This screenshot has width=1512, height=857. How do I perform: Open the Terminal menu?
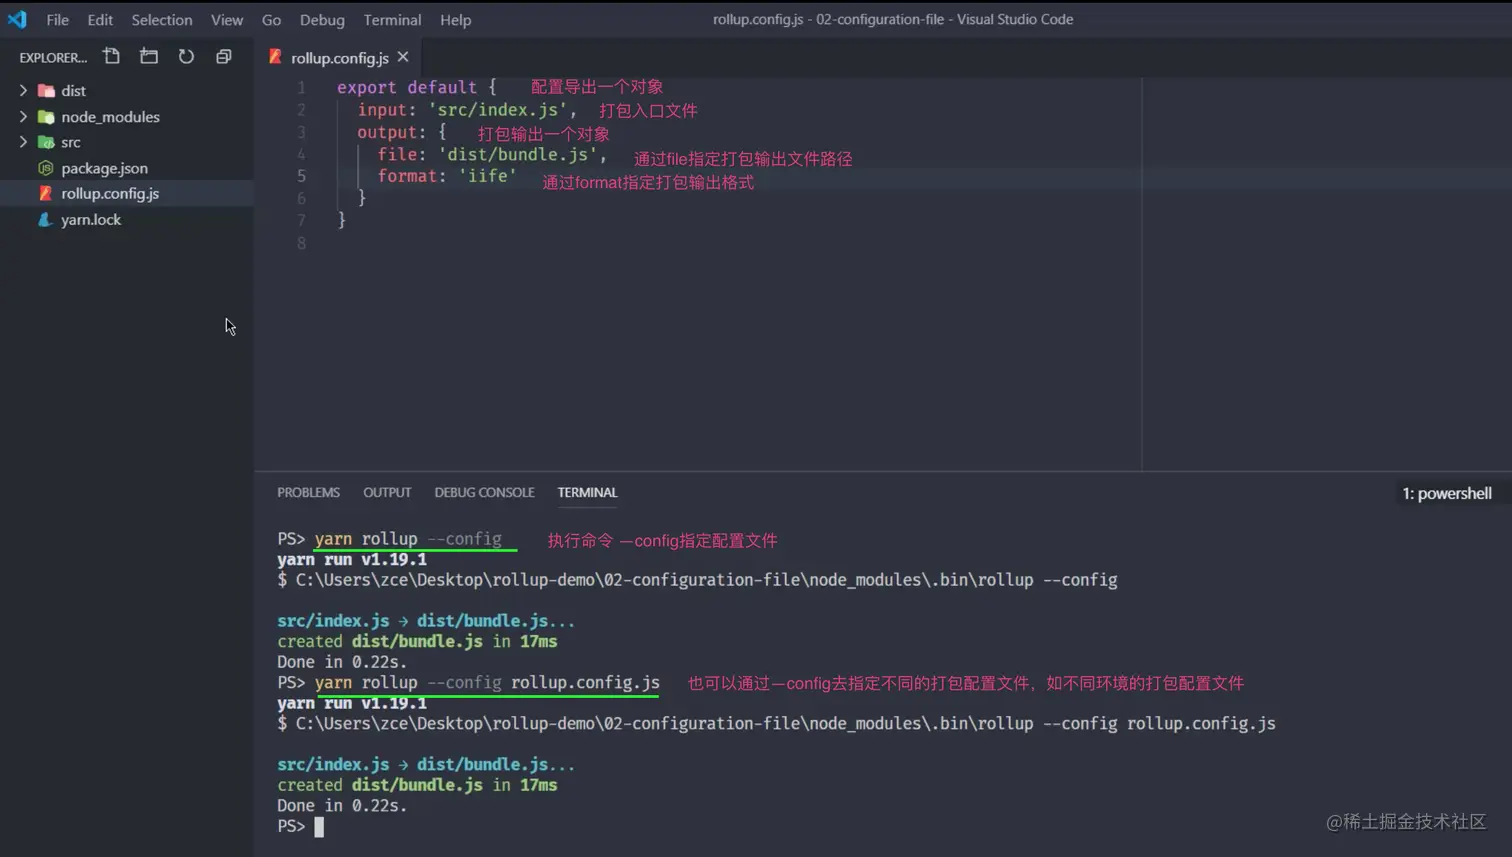[x=392, y=20]
